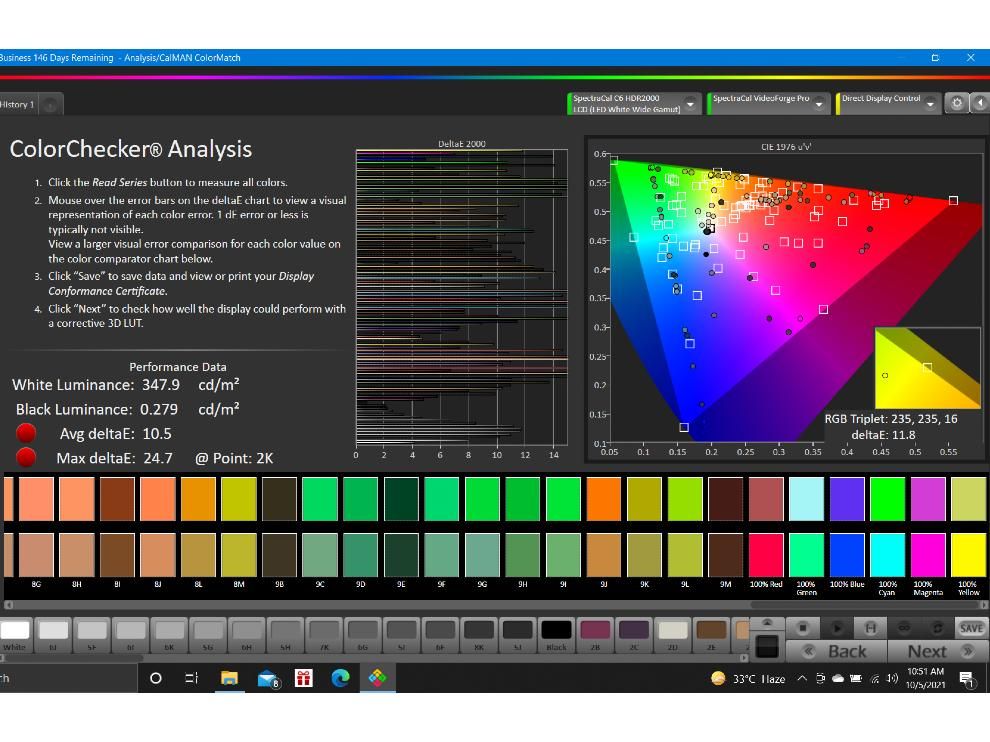The height and width of the screenshot is (742, 990).
Task: Open File Explorer from the taskbar
Action: pyautogui.click(x=229, y=678)
